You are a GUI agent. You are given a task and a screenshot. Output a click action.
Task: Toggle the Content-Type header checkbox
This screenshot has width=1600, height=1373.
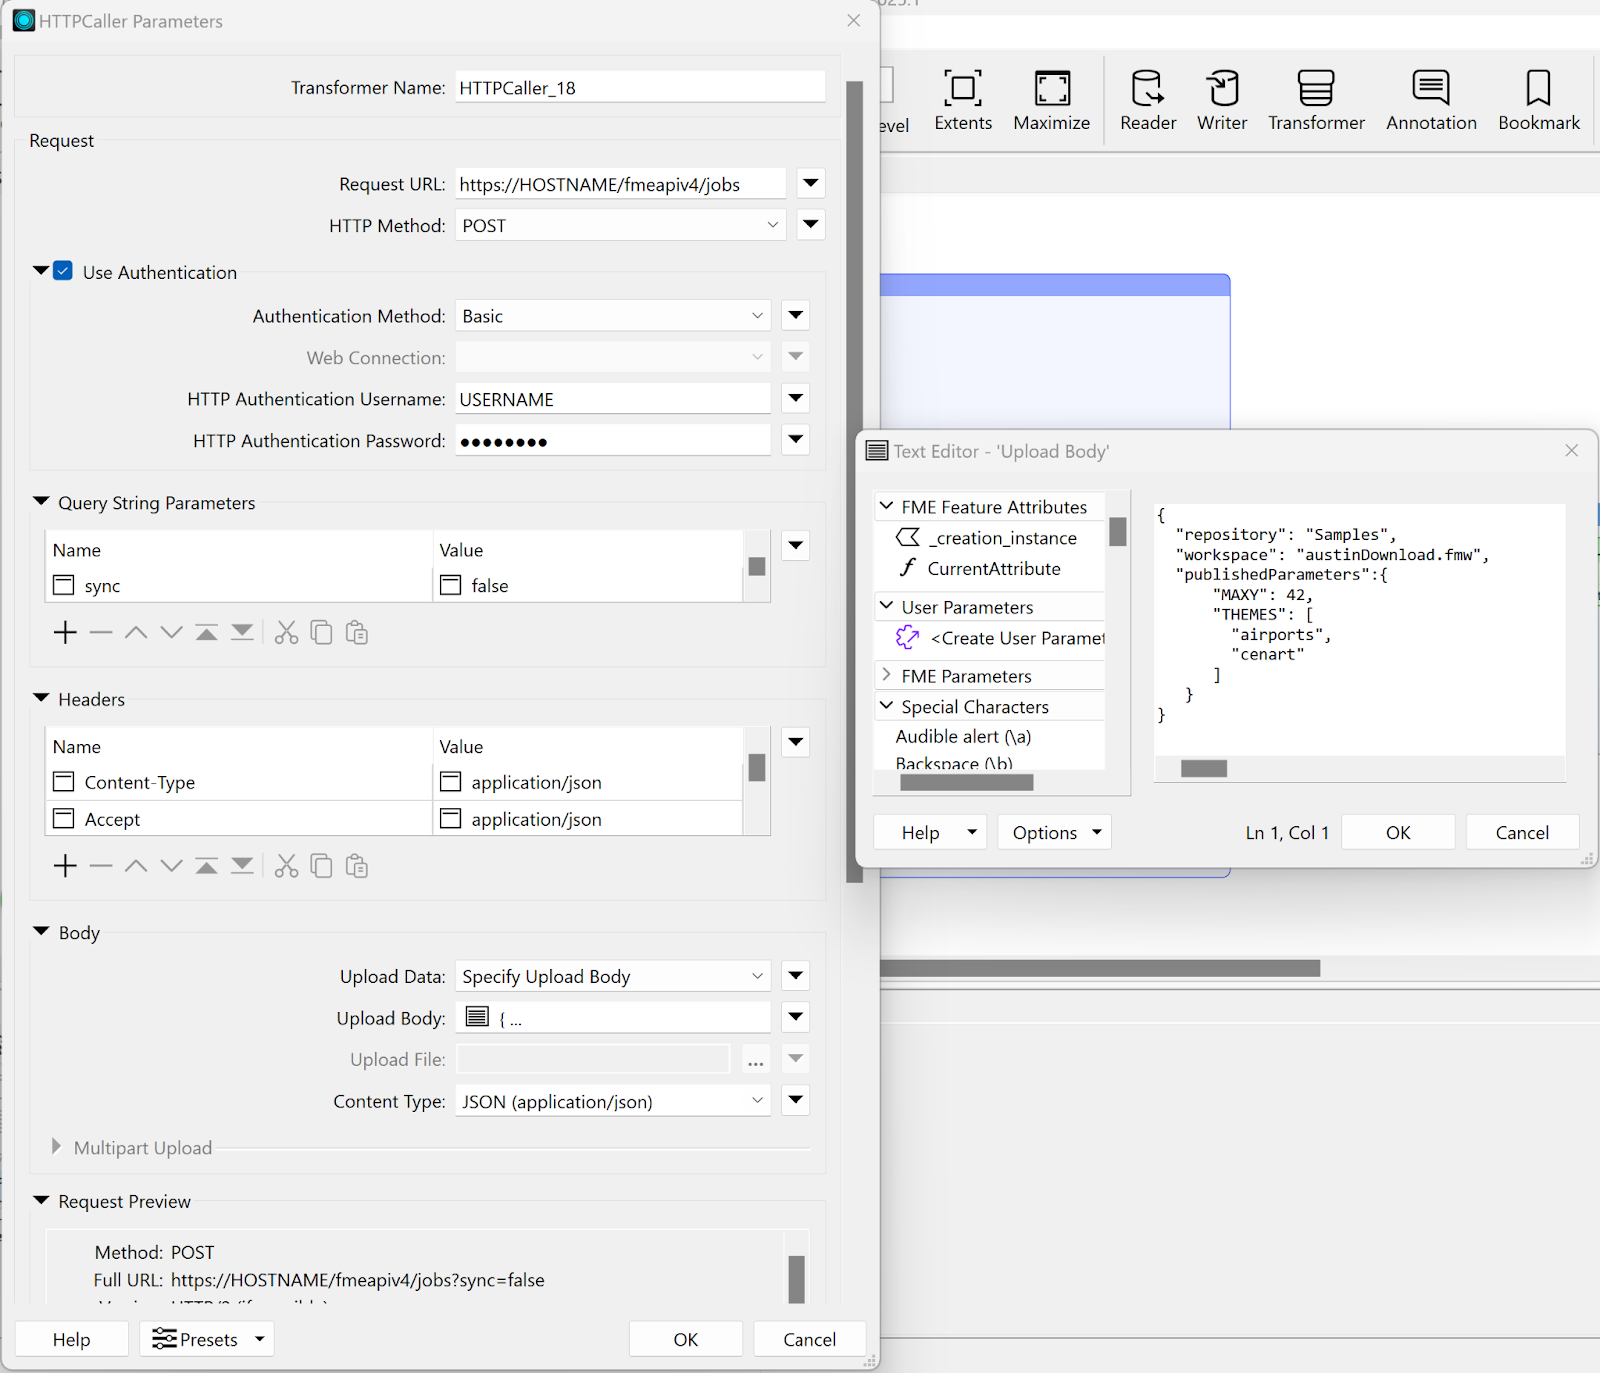[x=64, y=782]
